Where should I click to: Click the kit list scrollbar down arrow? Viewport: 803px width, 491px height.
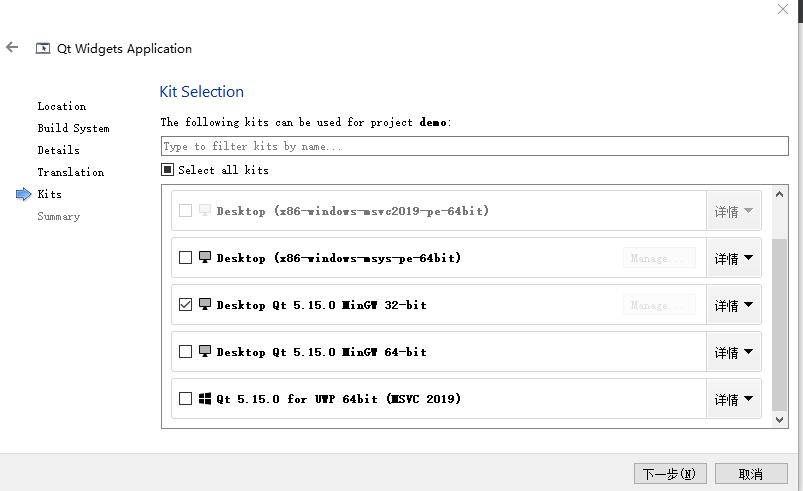779,420
